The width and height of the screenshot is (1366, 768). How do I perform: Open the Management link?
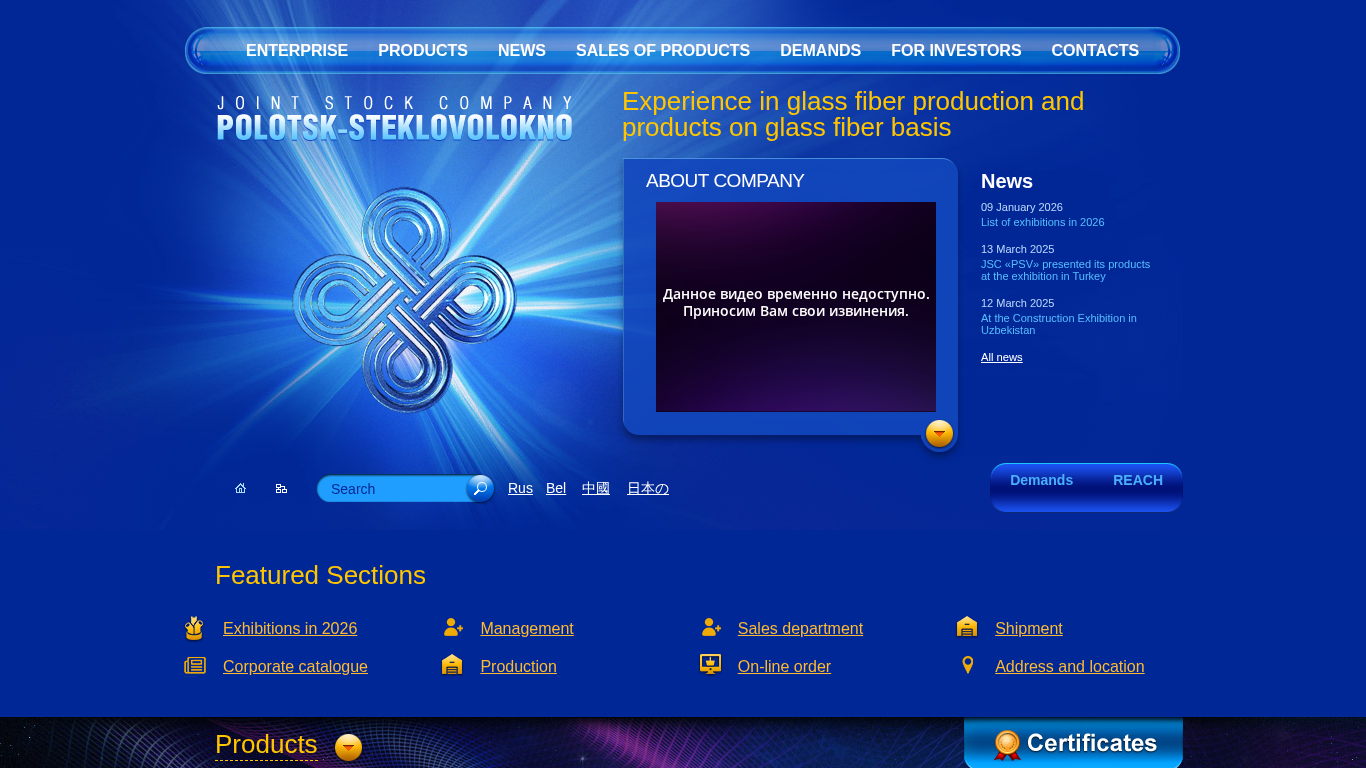point(527,628)
